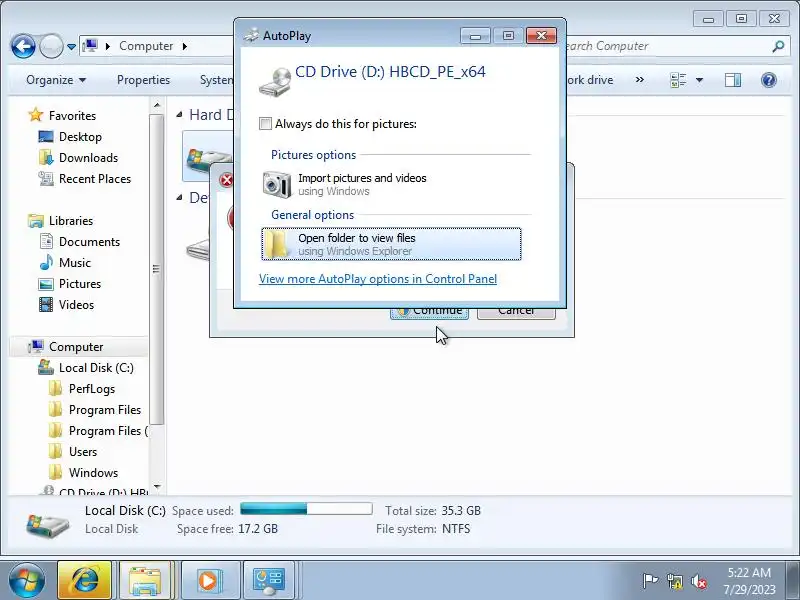Image resolution: width=800 pixels, height=600 pixels.
Task: Click Change your view icon
Action: (x=678, y=80)
